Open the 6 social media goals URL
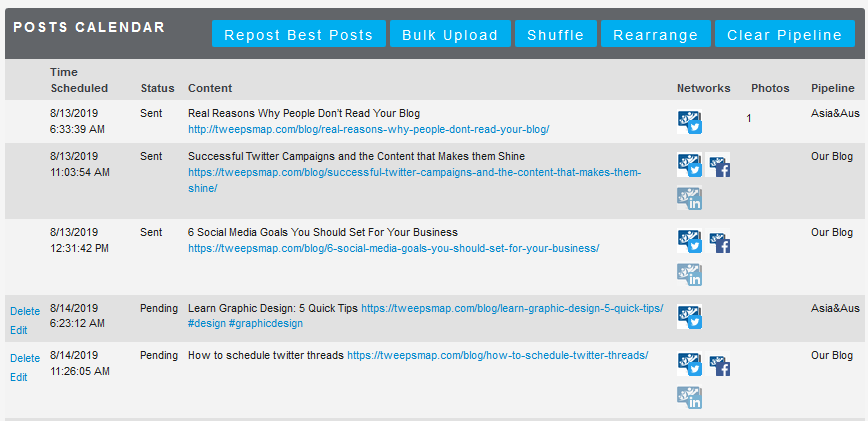This screenshot has height=421, width=868. (x=393, y=248)
